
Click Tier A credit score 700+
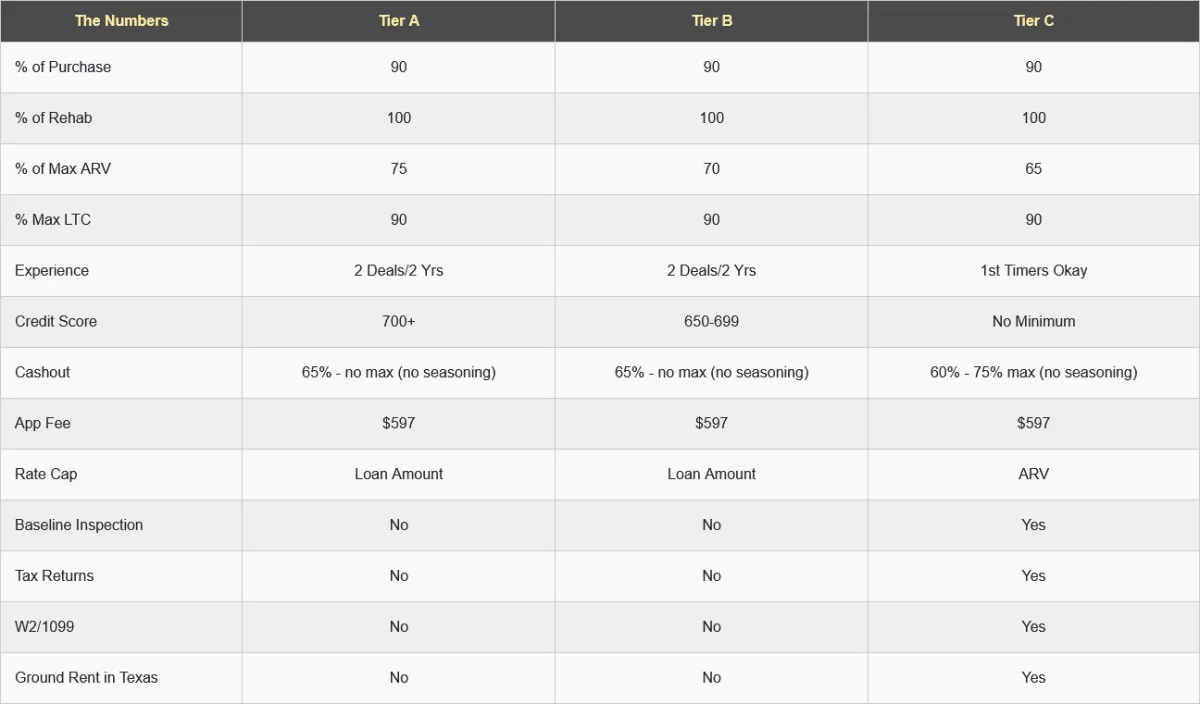[x=398, y=322]
